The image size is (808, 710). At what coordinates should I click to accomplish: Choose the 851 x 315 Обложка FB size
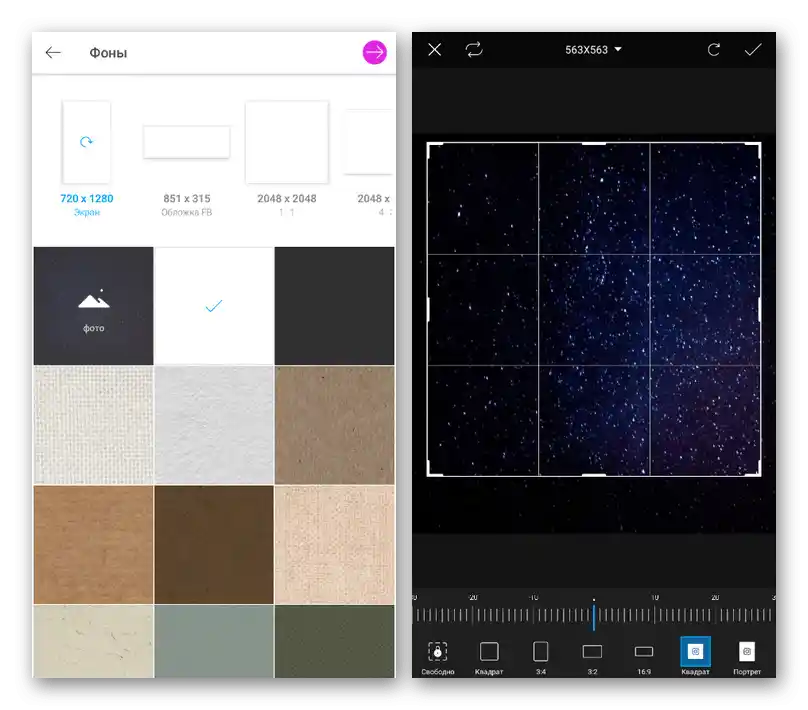pyautogui.click(x=187, y=171)
